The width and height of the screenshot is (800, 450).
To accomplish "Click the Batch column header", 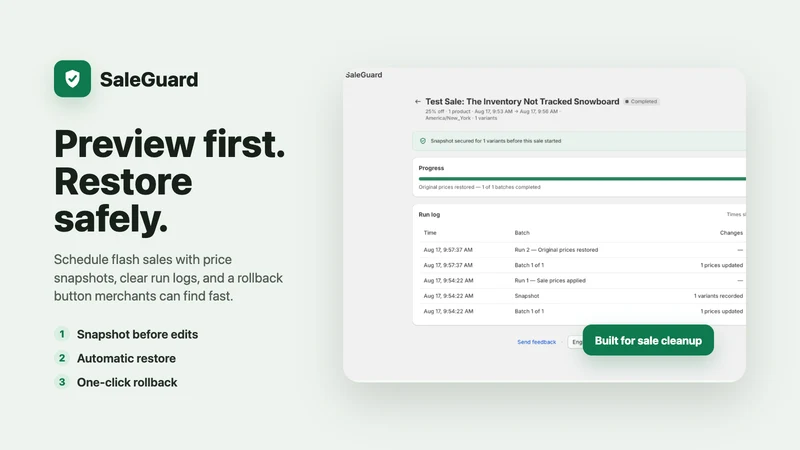I will [522, 233].
